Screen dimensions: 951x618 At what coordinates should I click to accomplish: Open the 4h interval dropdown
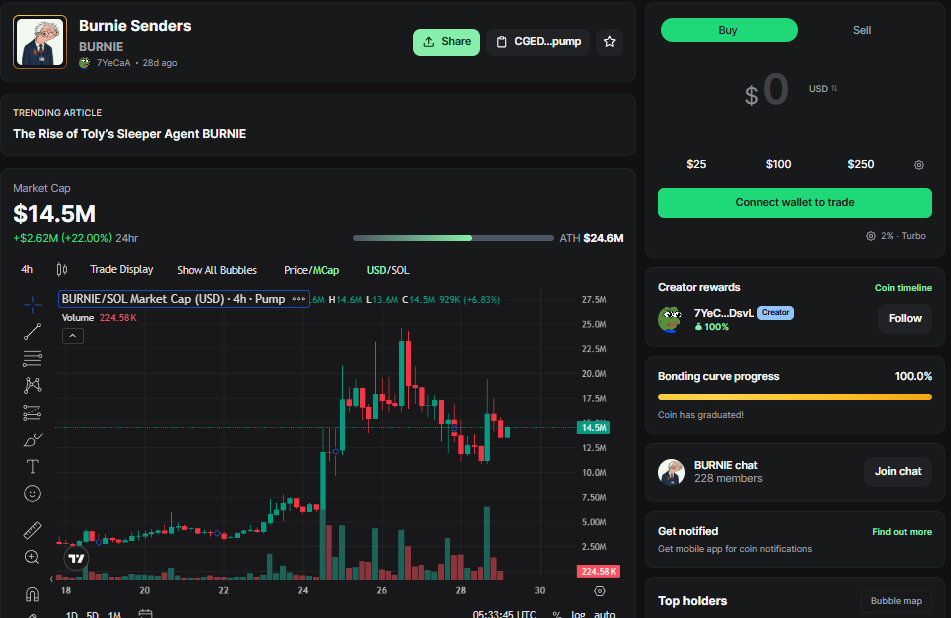pyautogui.click(x=27, y=269)
